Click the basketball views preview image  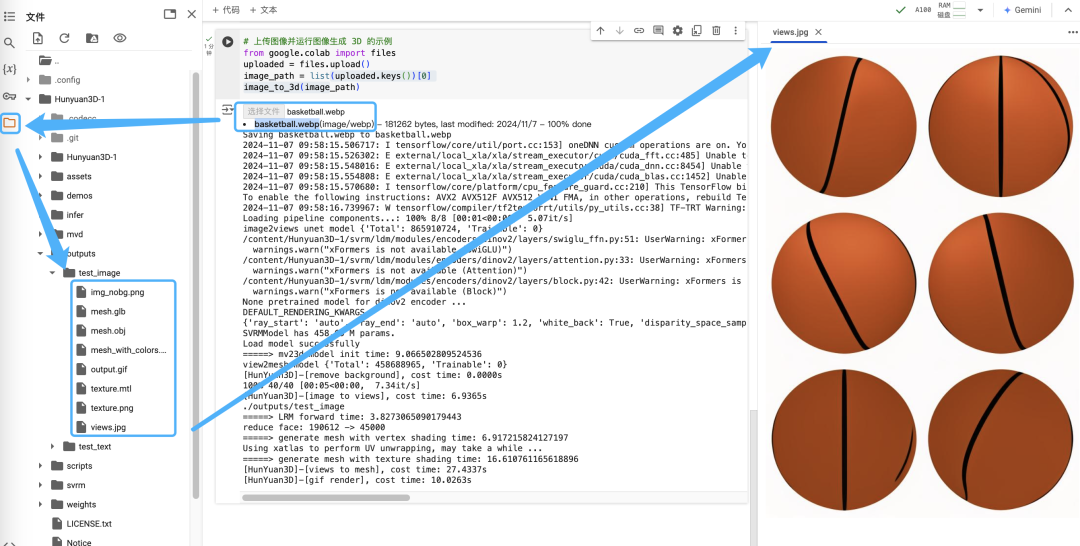coord(921,282)
